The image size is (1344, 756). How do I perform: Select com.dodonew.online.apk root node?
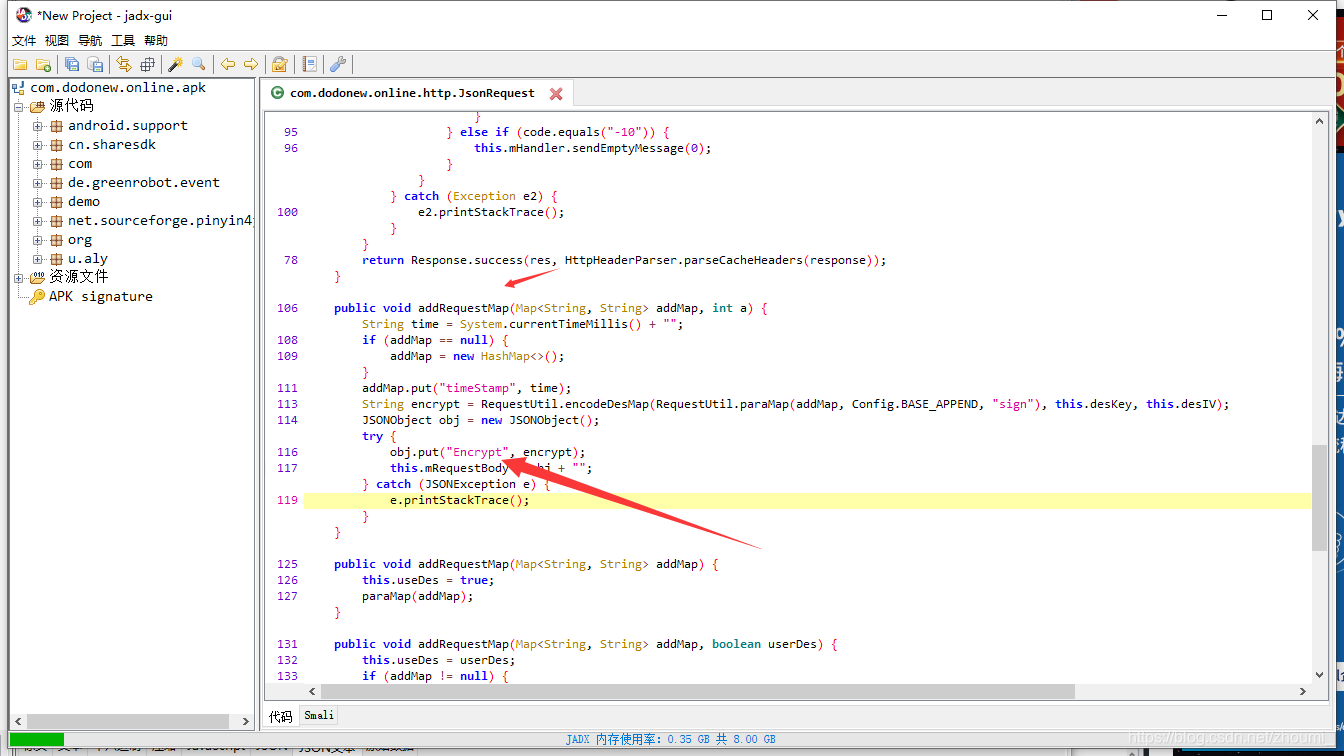(x=118, y=87)
